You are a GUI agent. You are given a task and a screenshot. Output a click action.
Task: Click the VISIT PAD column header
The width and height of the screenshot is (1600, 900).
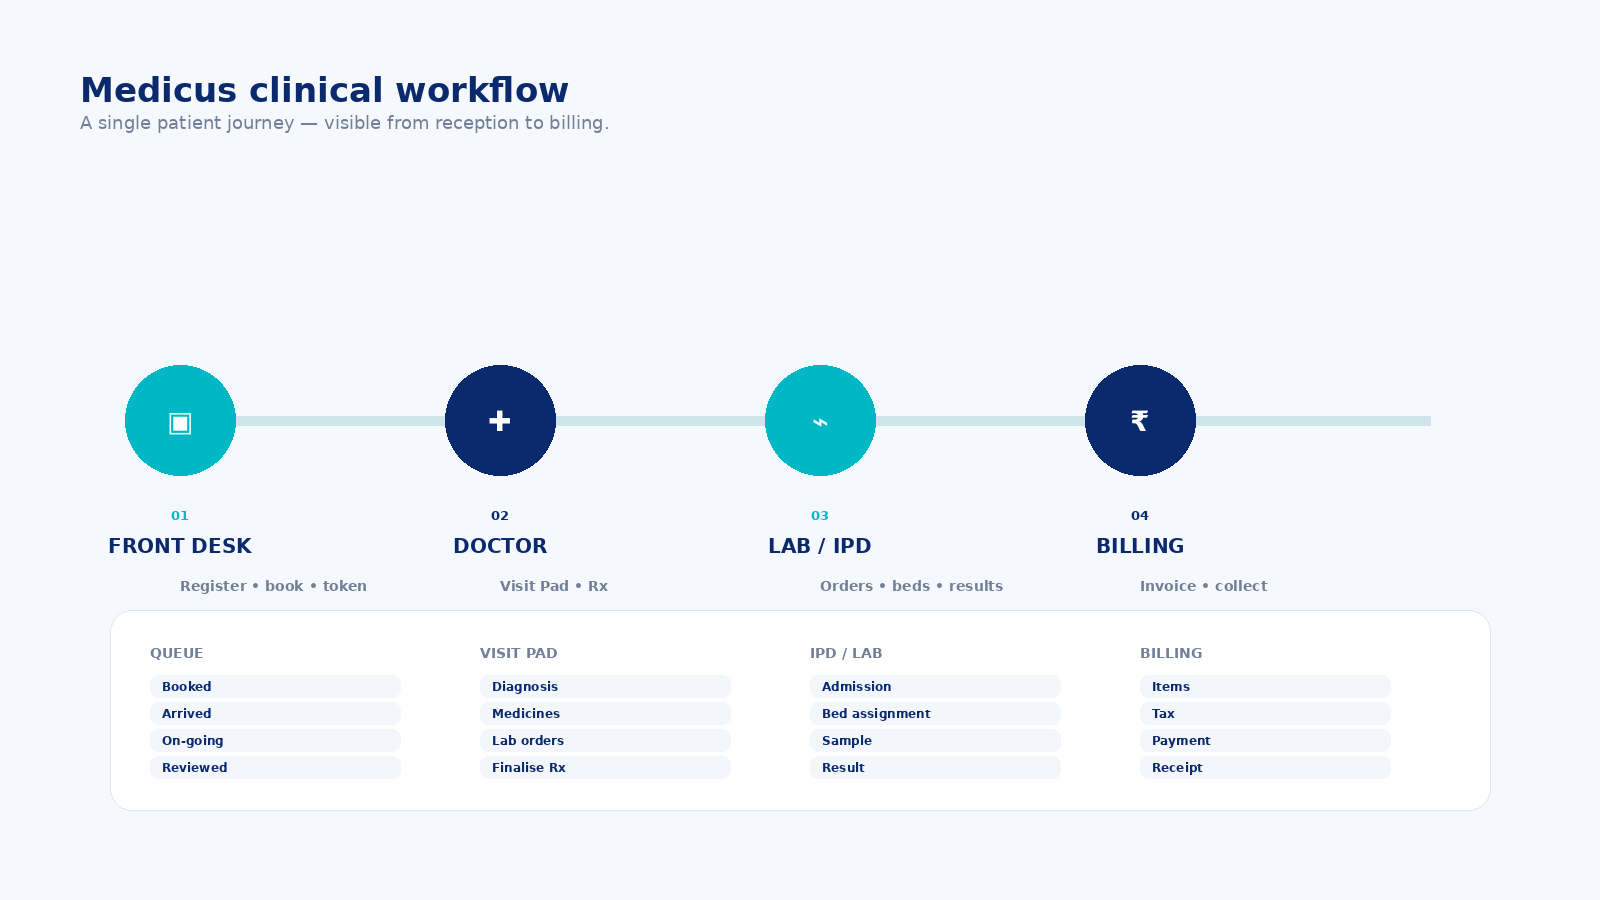tap(519, 653)
